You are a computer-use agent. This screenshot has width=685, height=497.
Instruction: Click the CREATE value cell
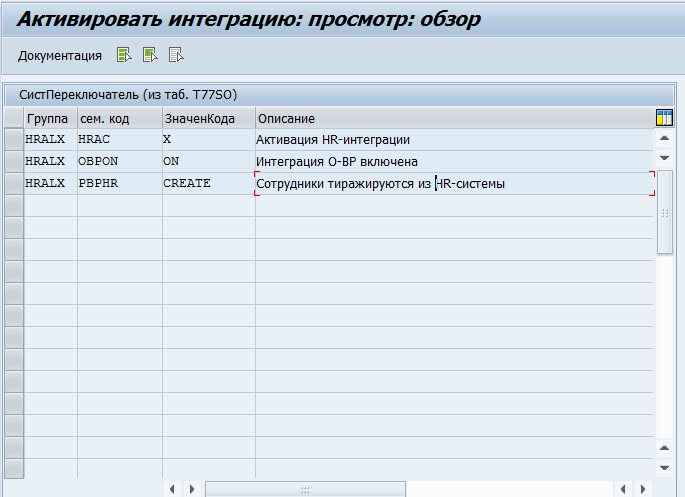(209, 183)
